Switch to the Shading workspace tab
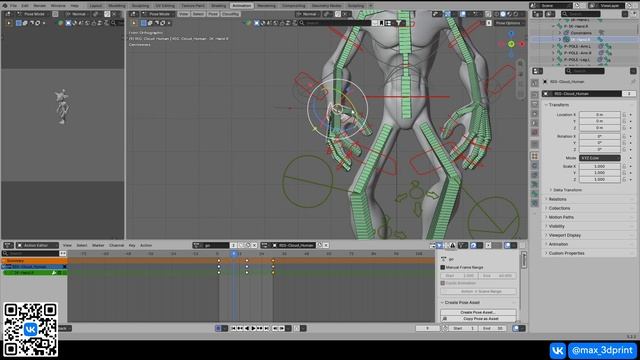640x360 pixels. pyautogui.click(x=218, y=6)
